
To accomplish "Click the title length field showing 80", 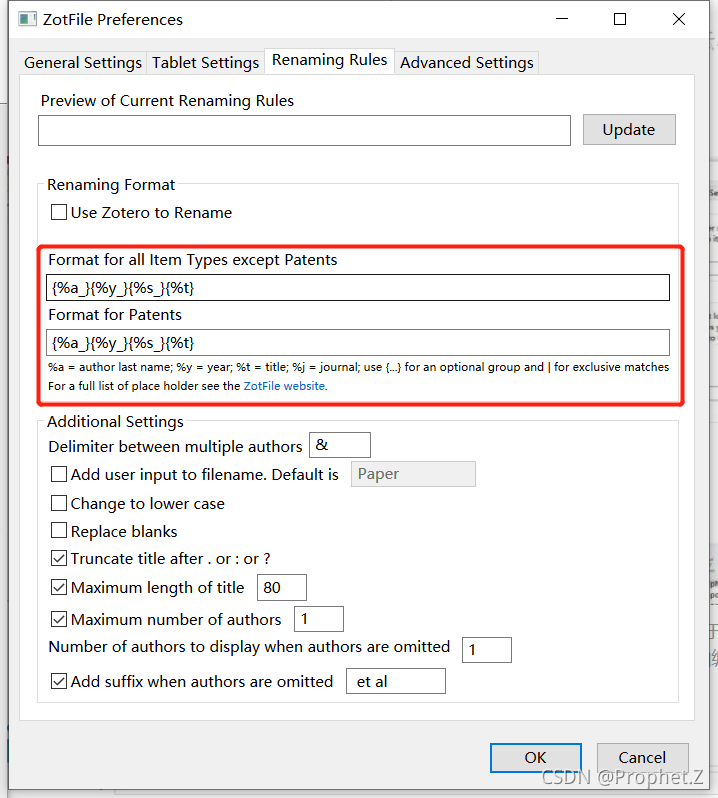I will coord(282,587).
